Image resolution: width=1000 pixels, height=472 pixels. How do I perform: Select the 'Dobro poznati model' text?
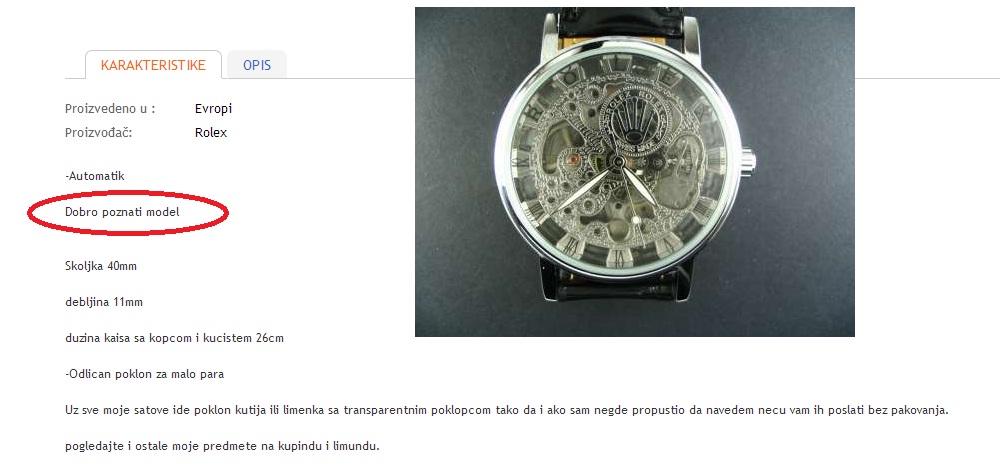(x=122, y=212)
